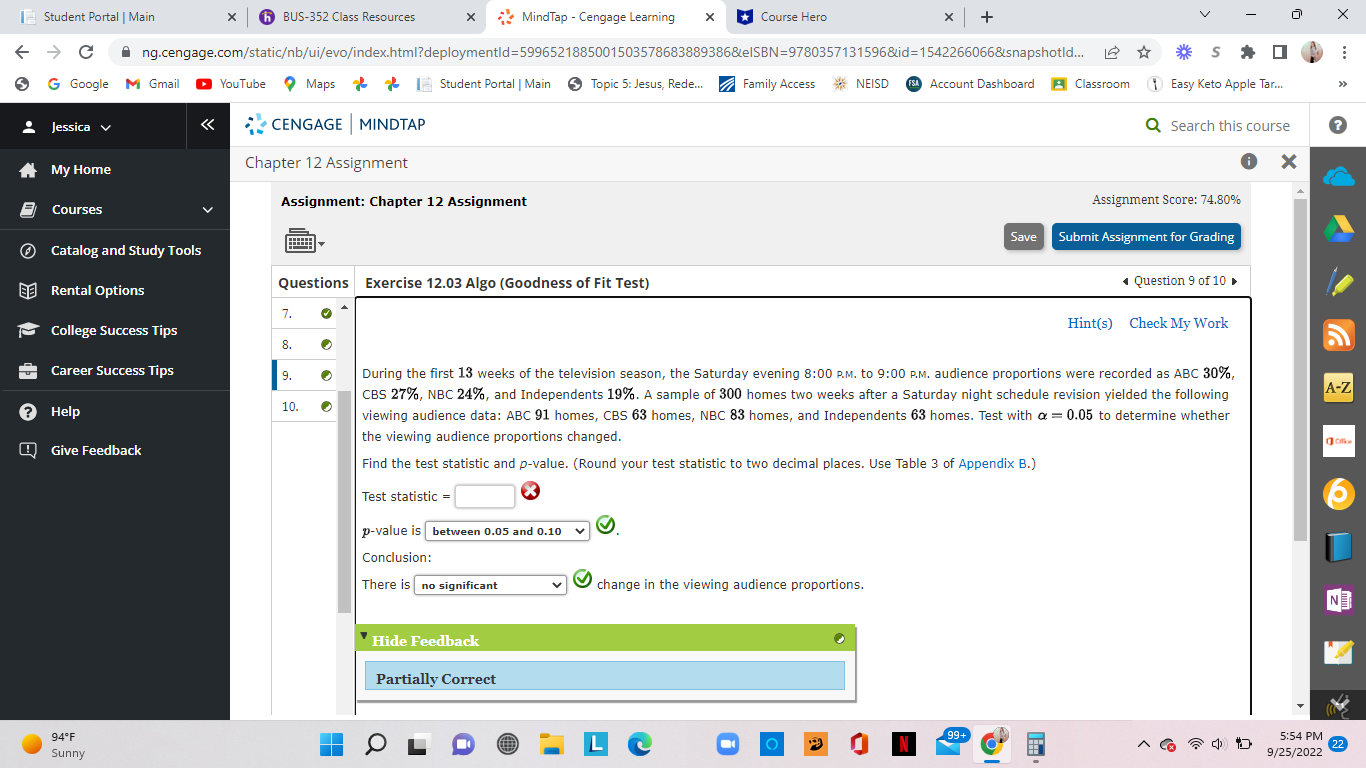1366x768 pixels.
Task: Go to next question arrow
Action: 1234,282
